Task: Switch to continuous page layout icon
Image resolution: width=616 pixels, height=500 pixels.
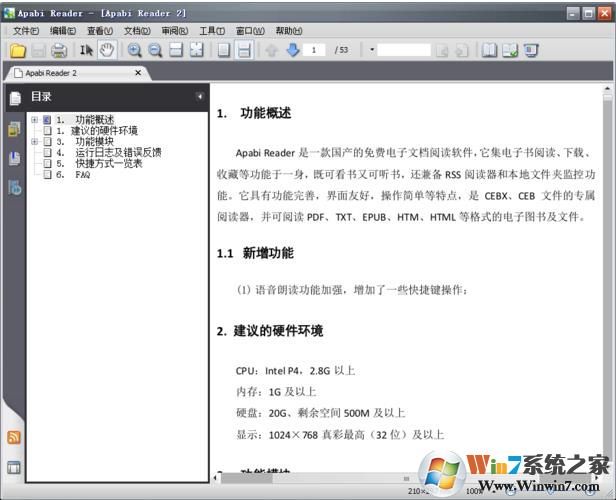Action: [x=244, y=50]
